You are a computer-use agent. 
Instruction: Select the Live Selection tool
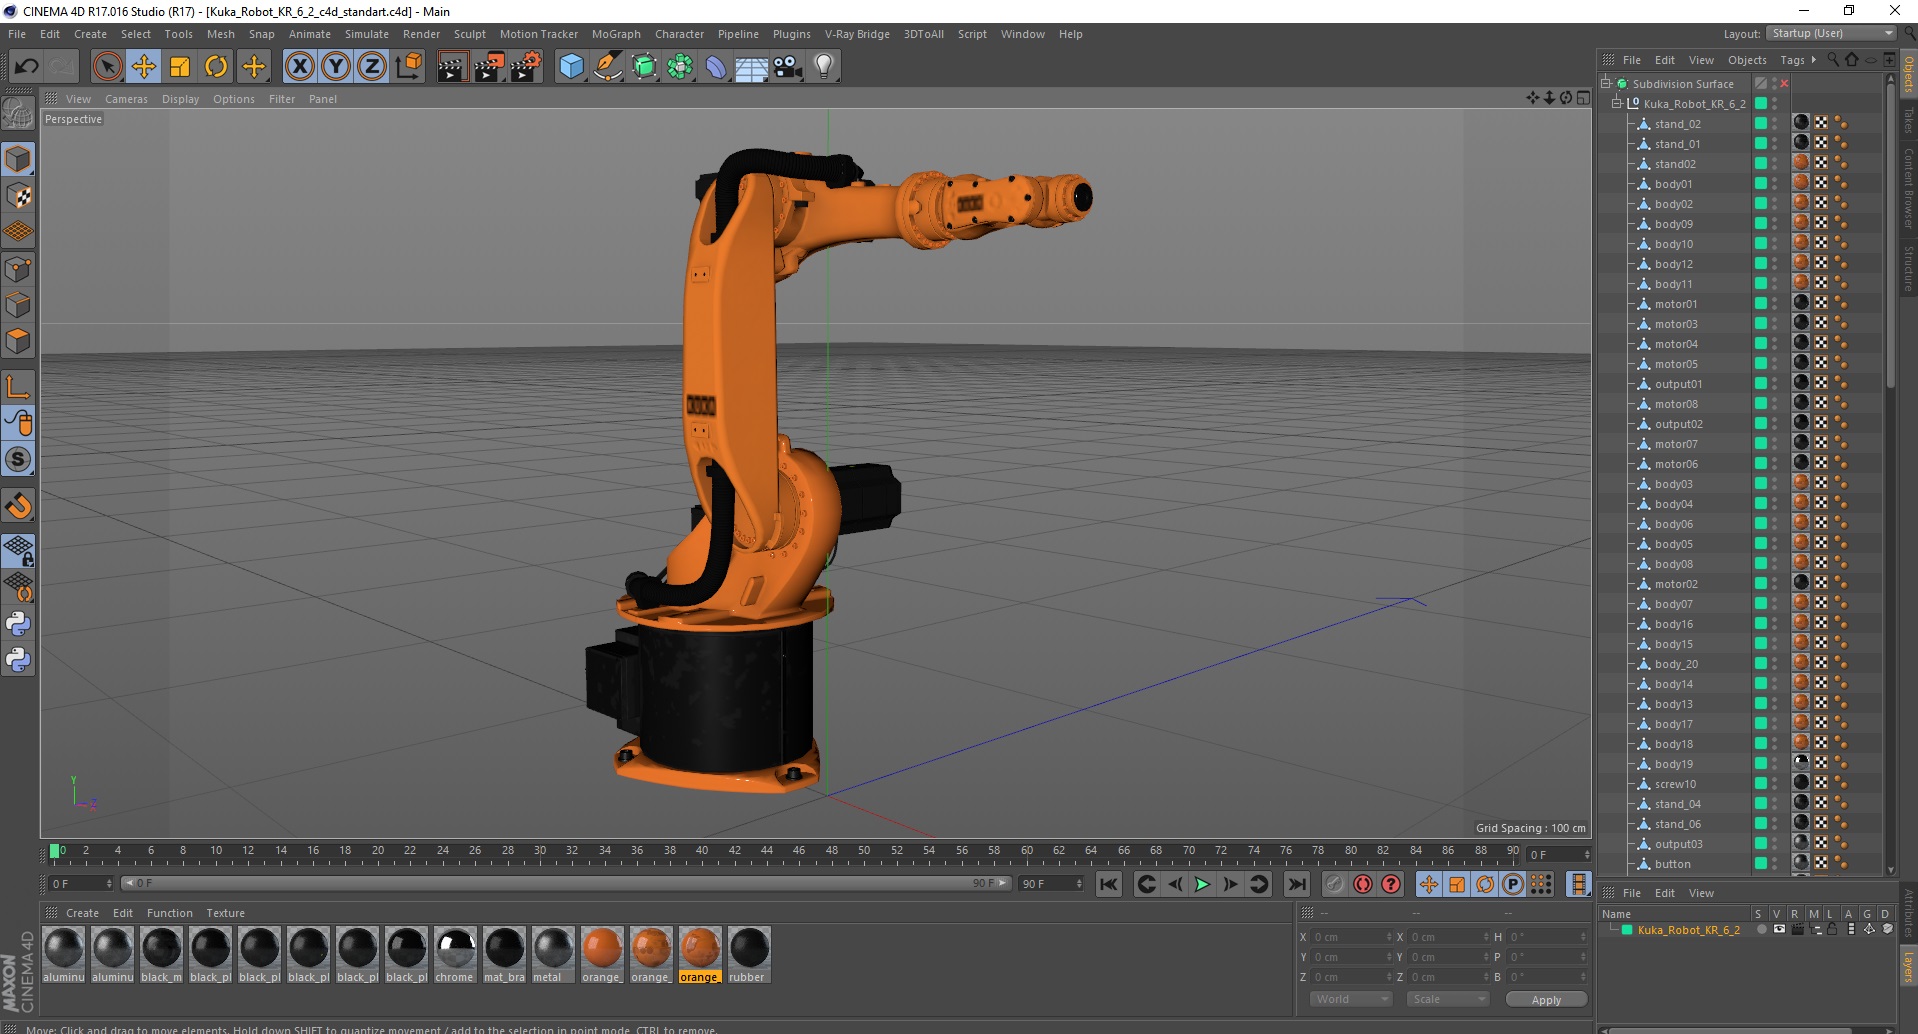[x=107, y=67]
